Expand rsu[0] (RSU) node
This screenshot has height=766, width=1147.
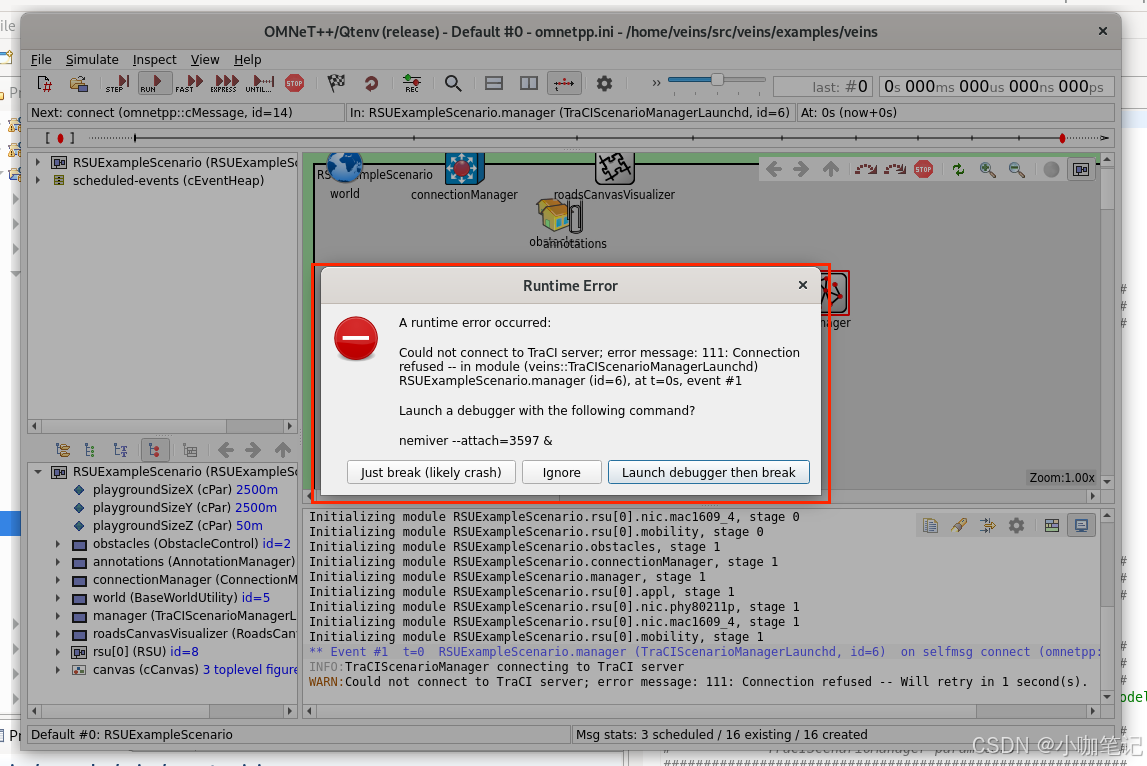click(59, 652)
